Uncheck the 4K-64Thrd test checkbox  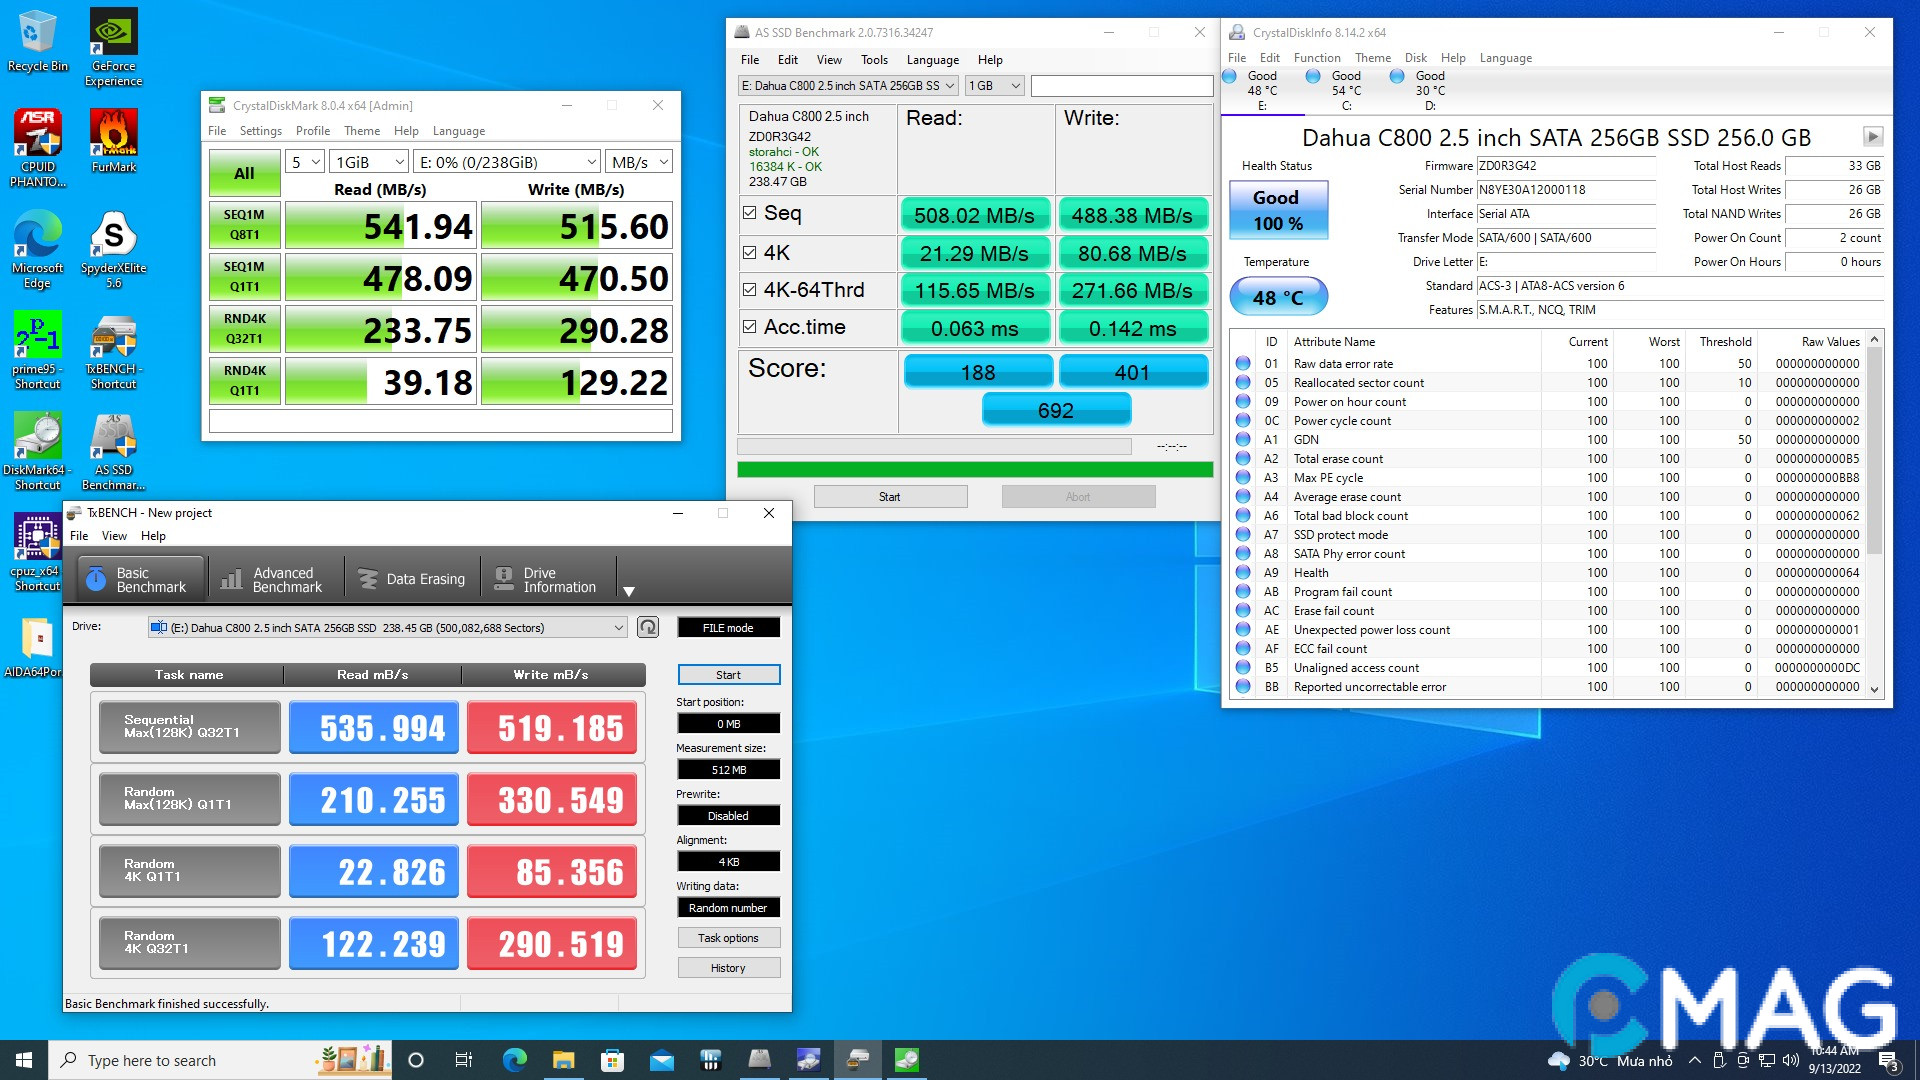tap(750, 290)
